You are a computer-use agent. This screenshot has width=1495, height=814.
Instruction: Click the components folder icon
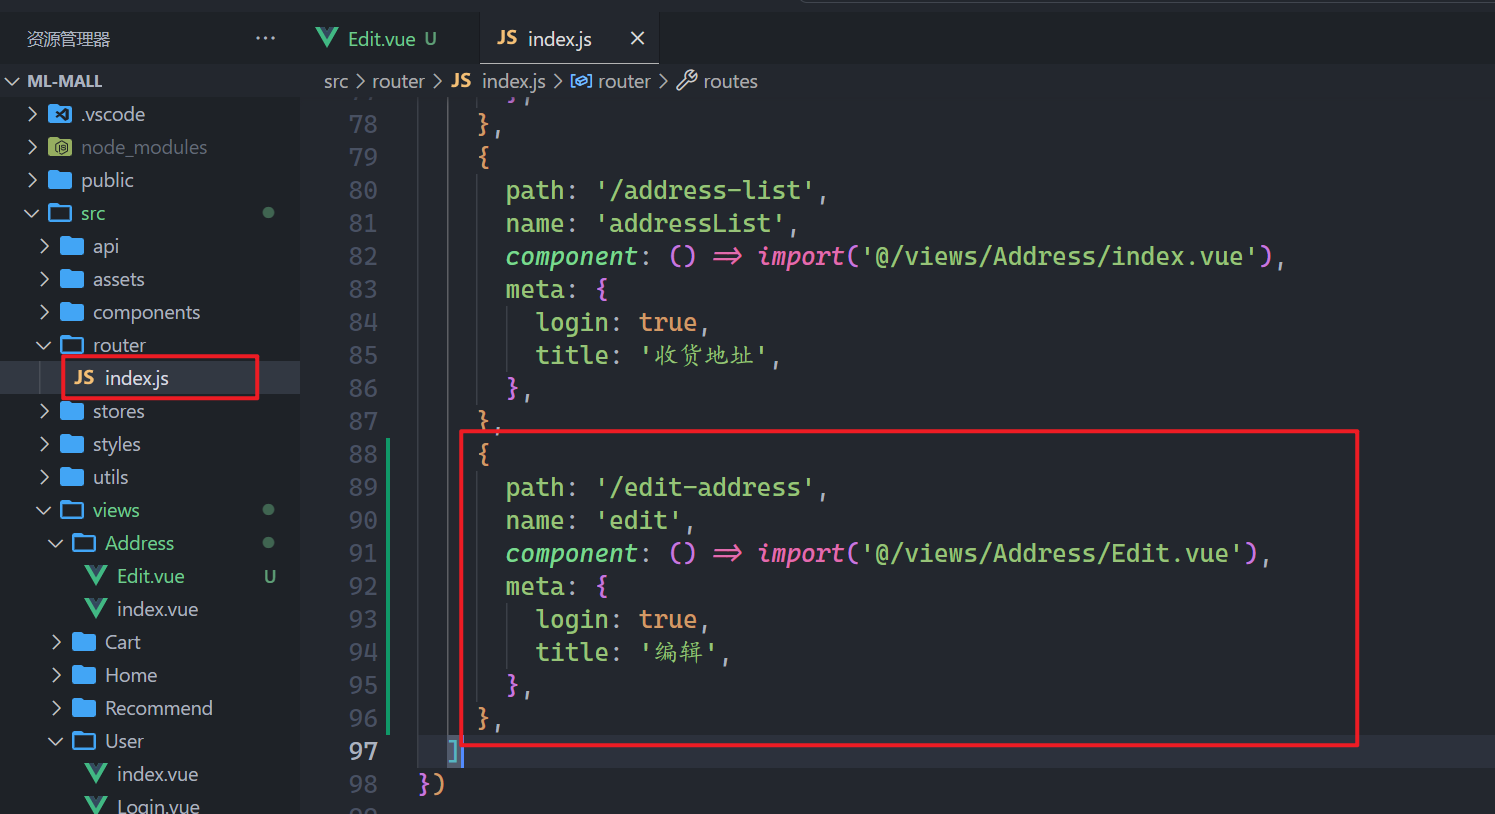coord(72,312)
